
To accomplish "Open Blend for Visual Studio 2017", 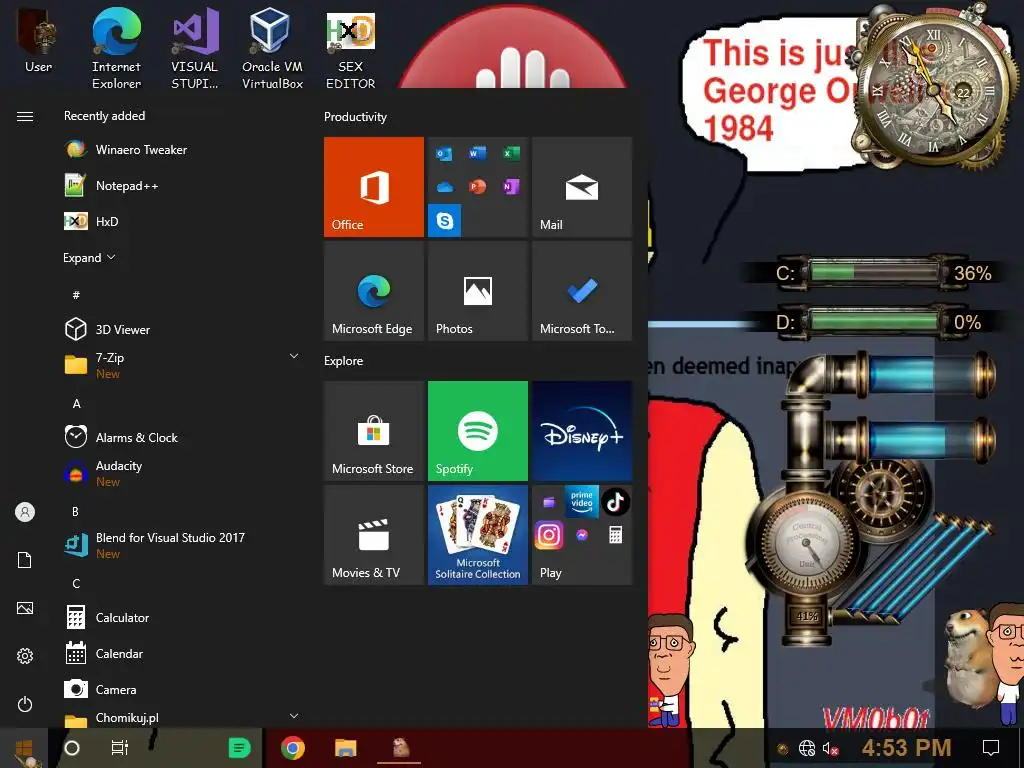I will [x=182, y=545].
